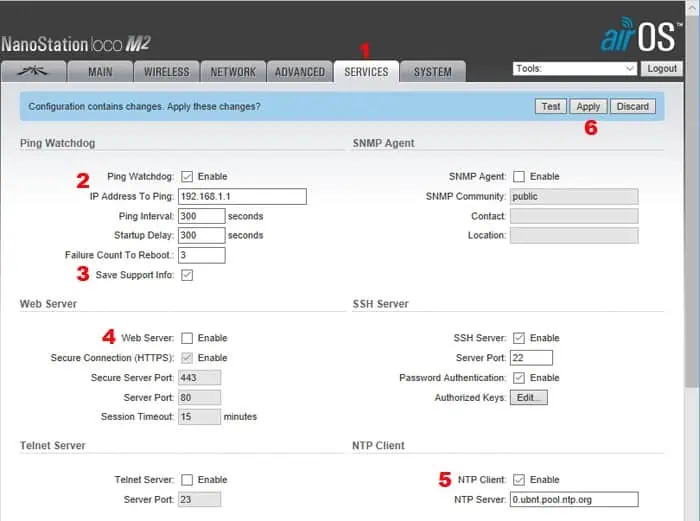Viewport: 700px width, 521px height.
Task: Click the IP Address To Ping field
Action: click(x=241, y=197)
